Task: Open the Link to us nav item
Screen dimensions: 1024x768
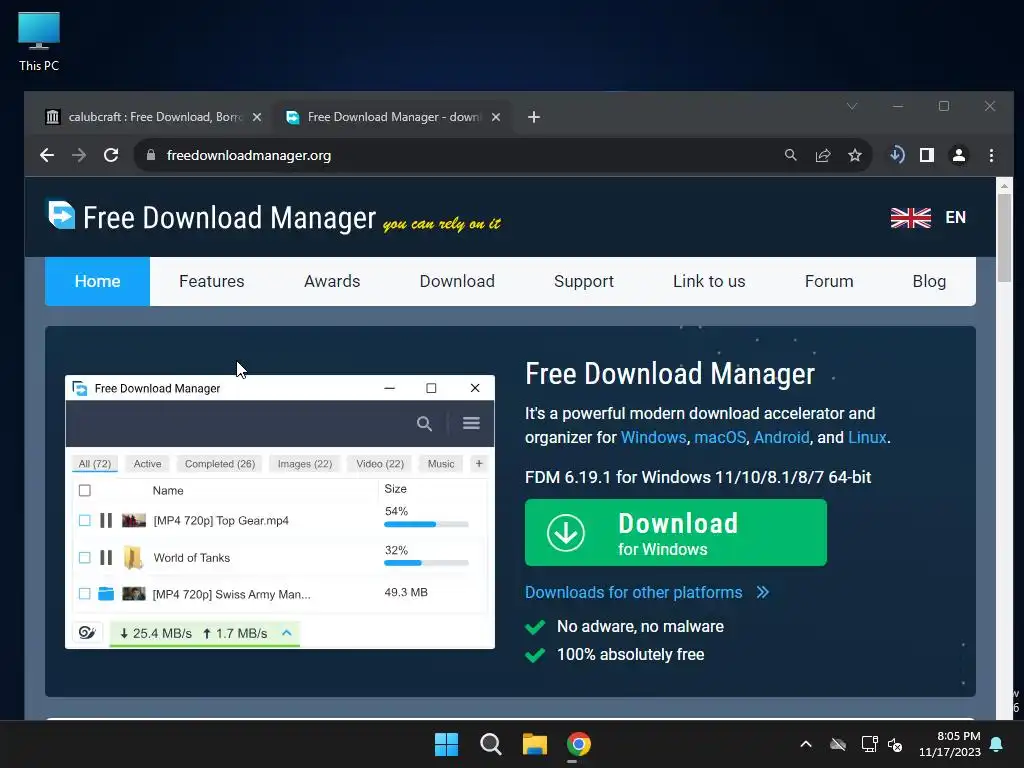Action: (x=709, y=281)
